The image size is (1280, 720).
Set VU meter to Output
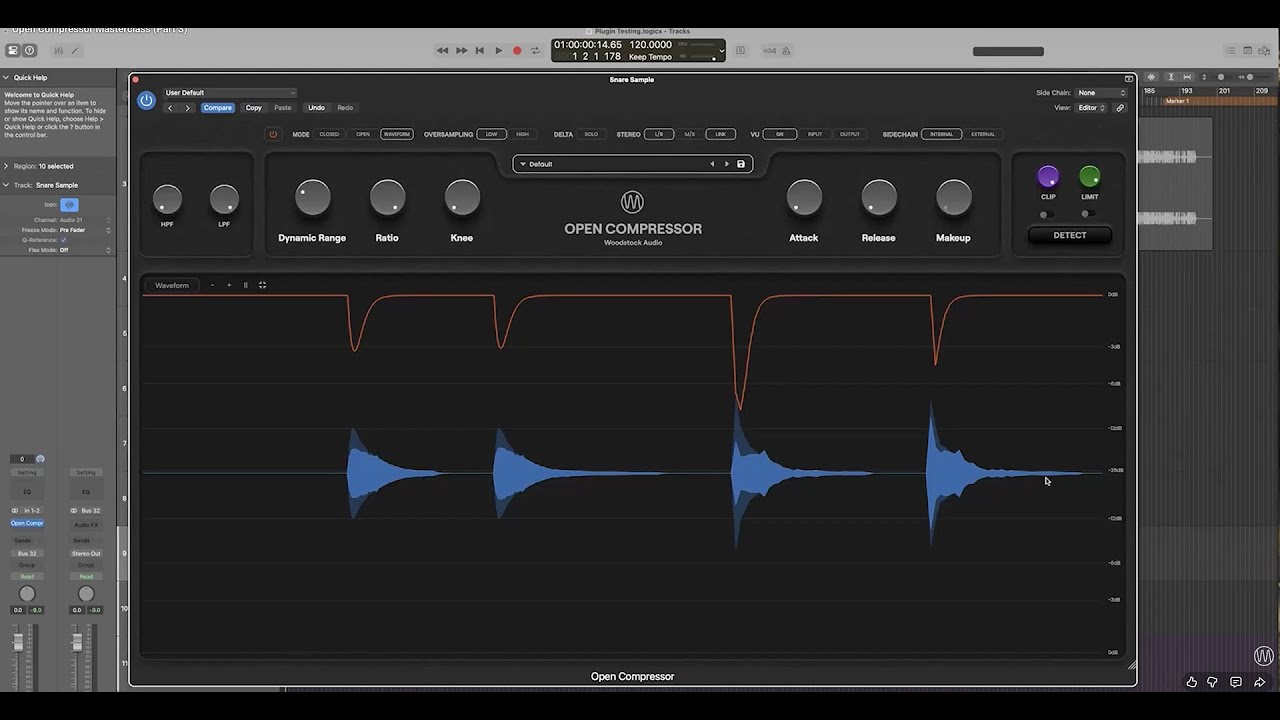coord(849,134)
